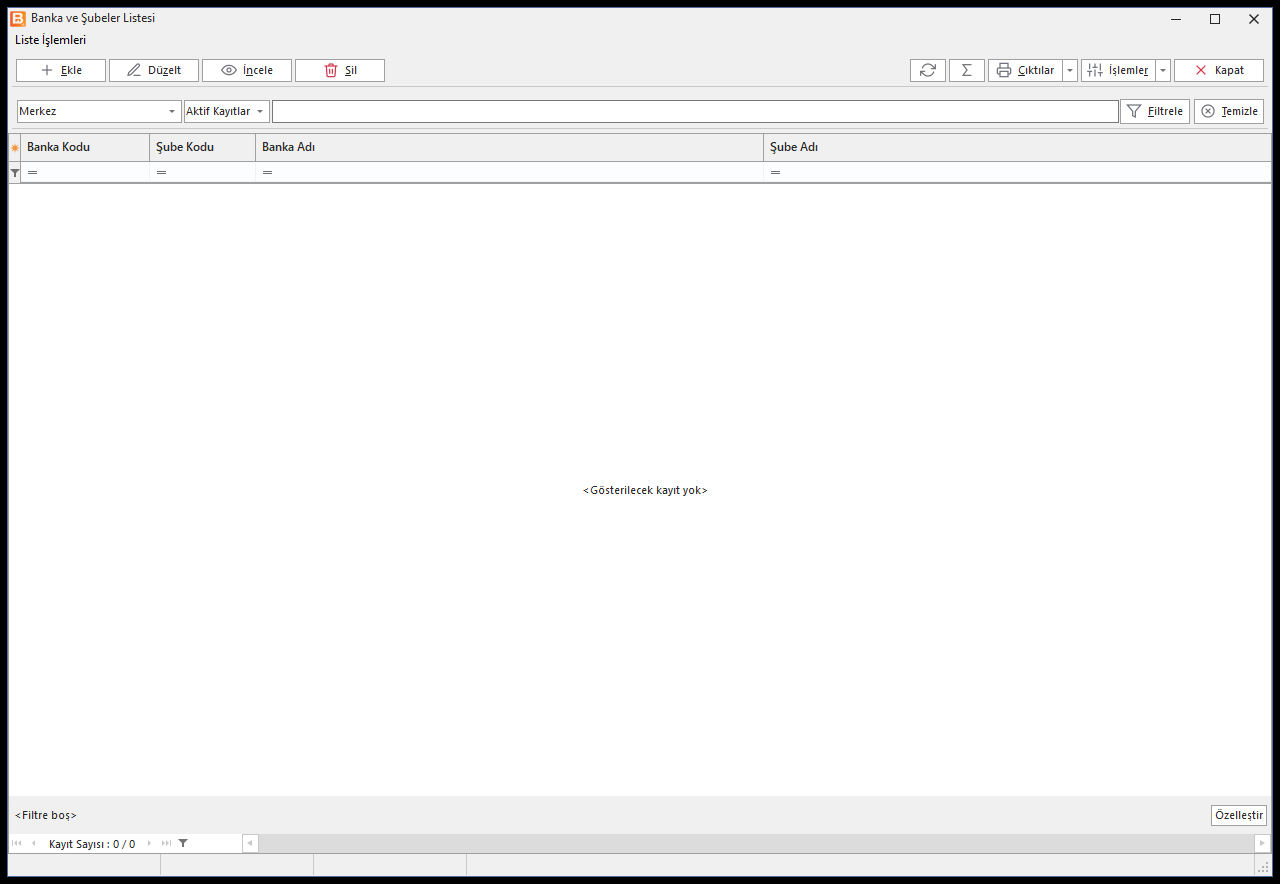Click the filter row funnel icon

tap(15, 173)
